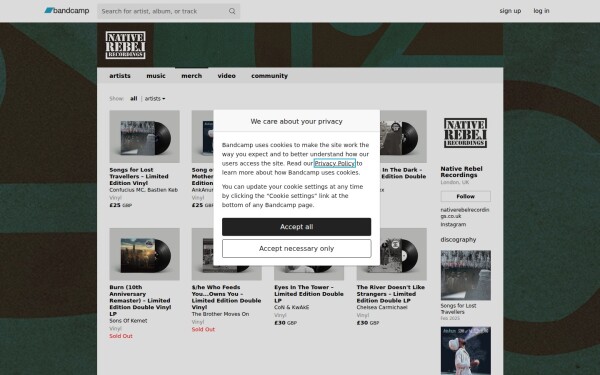Switch to the community tab

click(269, 76)
